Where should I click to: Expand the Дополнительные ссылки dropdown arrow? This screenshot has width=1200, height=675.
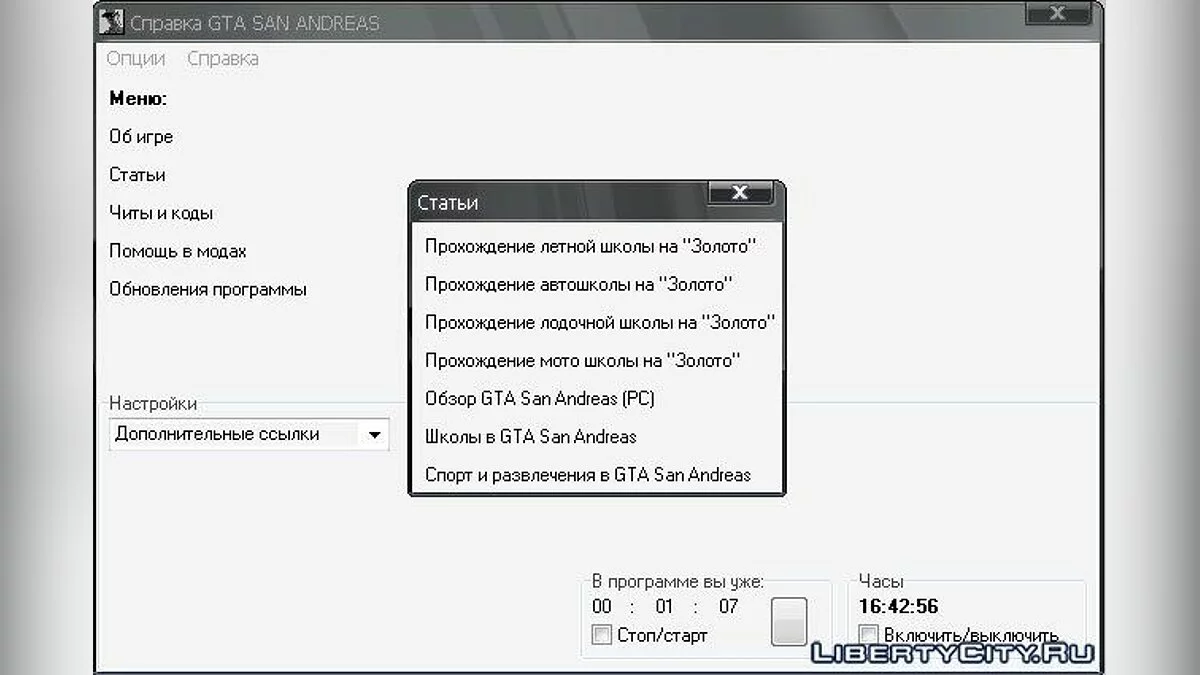(374, 435)
